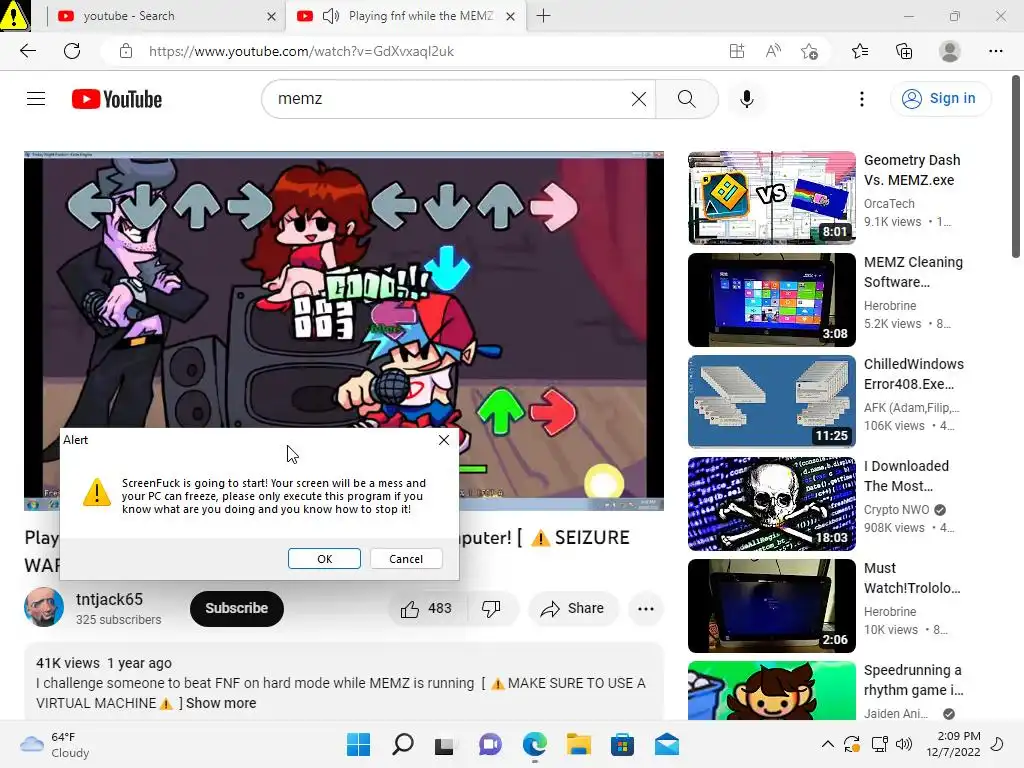Clear the YouTube search box text
The width and height of the screenshot is (1024, 768).
click(x=639, y=99)
